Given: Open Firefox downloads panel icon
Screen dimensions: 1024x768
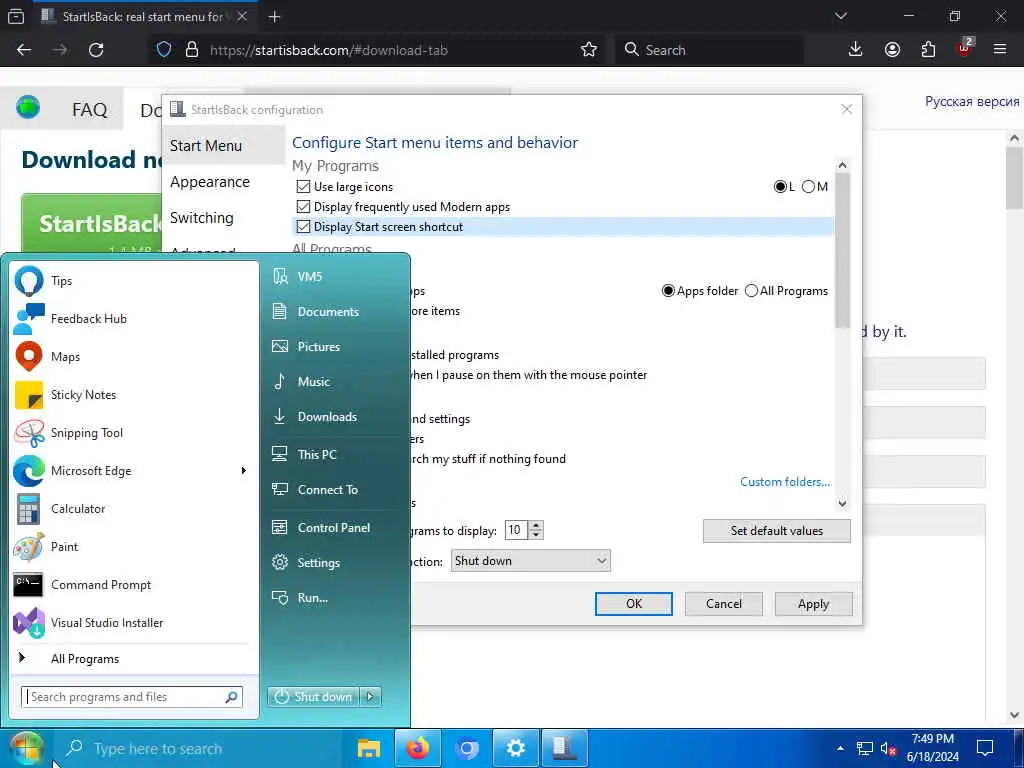Looking at the screenshot, I should [x=856, y=50].
